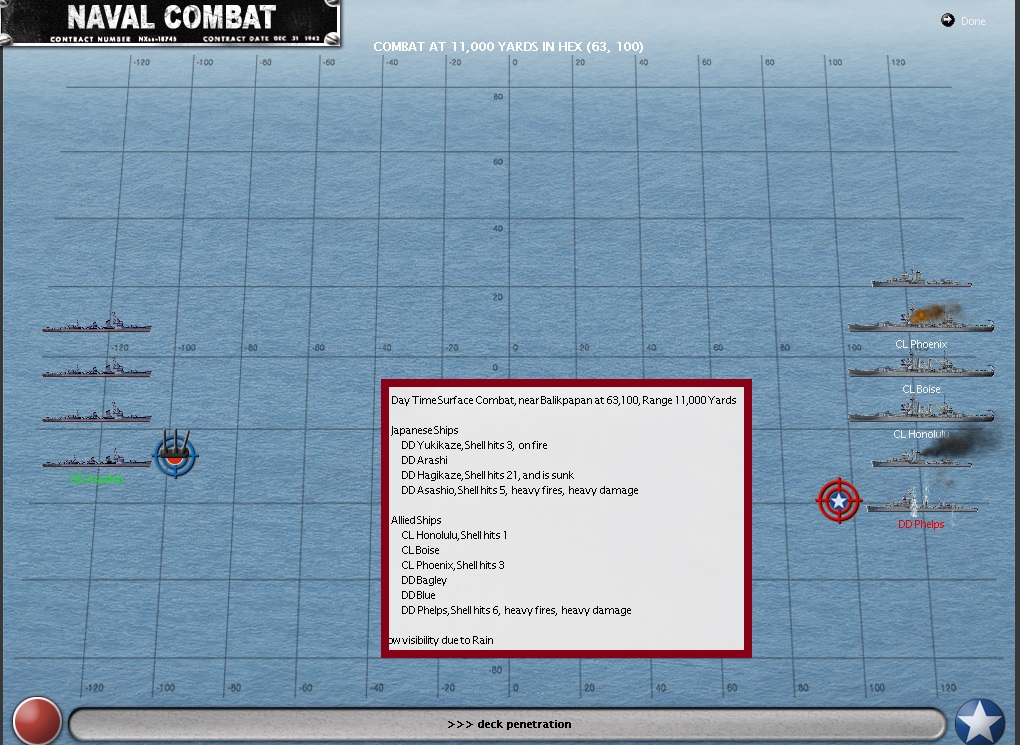This screenshot has height=745, width=1020.
Task: Click the white star emblem button at bottom right
Action: pos(980,722)
